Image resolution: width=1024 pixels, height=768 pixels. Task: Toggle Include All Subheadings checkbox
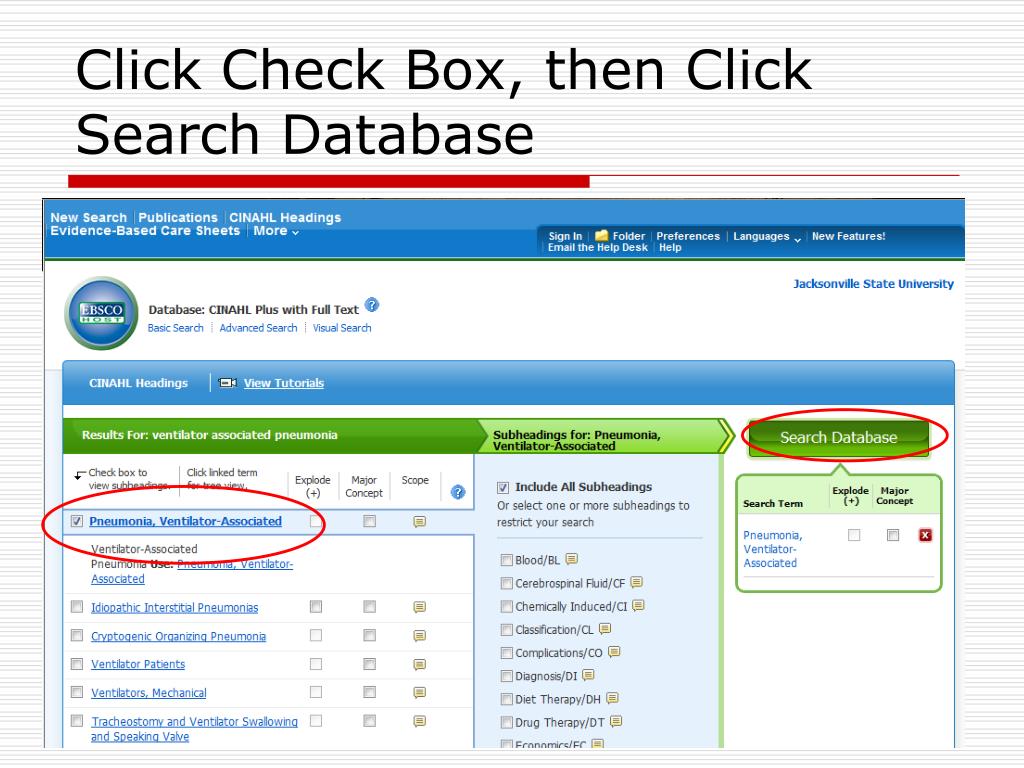[x=503, y=487]
